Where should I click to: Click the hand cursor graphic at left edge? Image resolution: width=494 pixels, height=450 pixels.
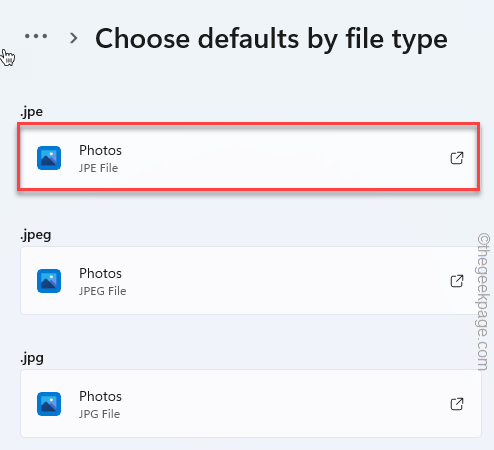tap(7, 58)
